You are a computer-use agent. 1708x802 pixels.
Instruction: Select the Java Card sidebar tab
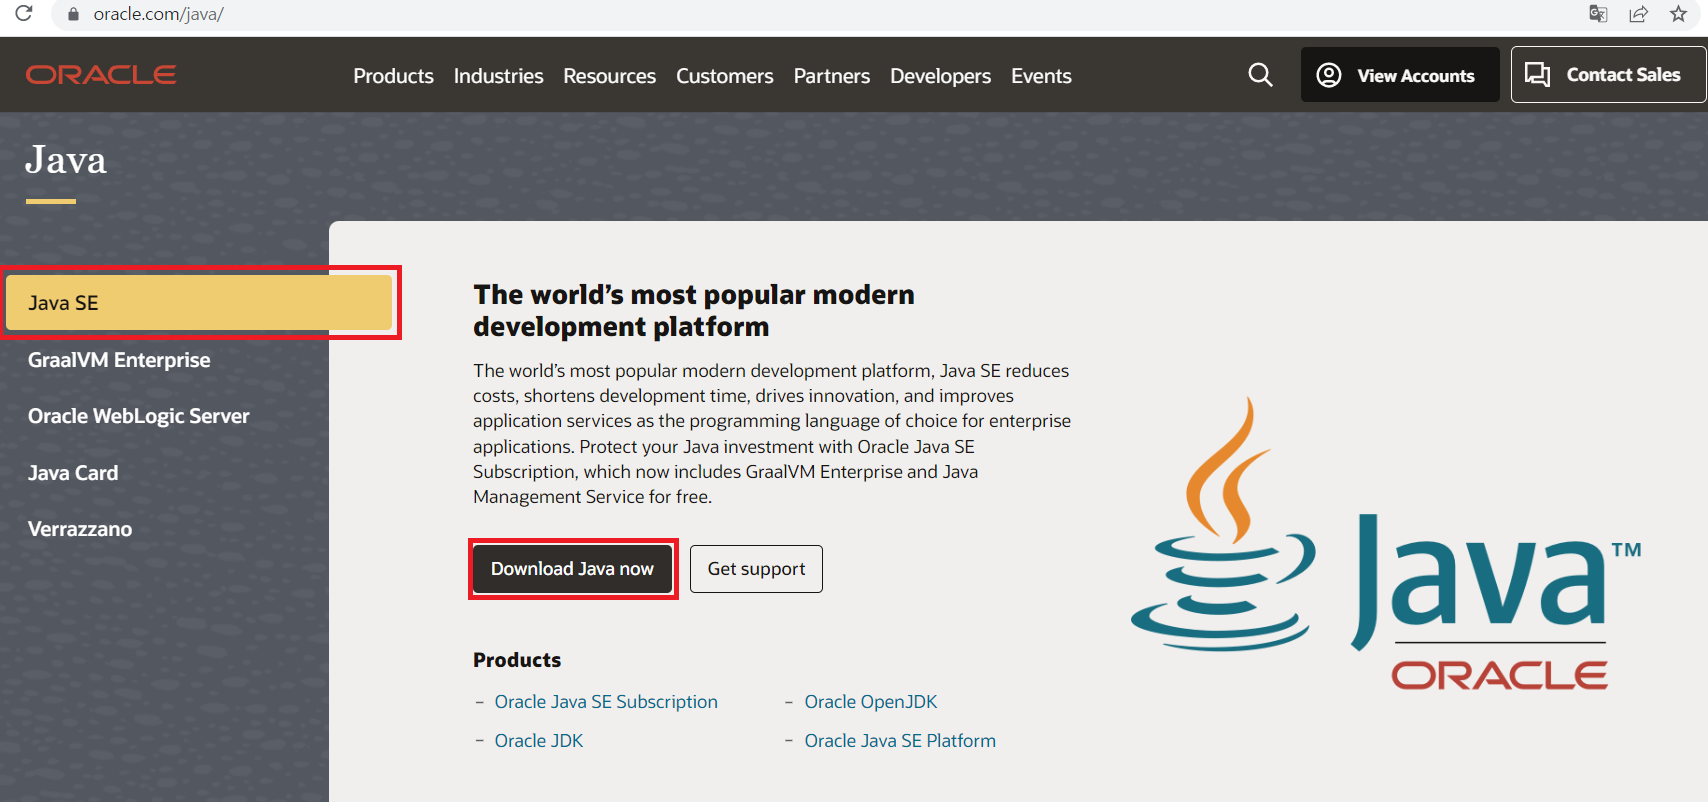pos(73,473)
